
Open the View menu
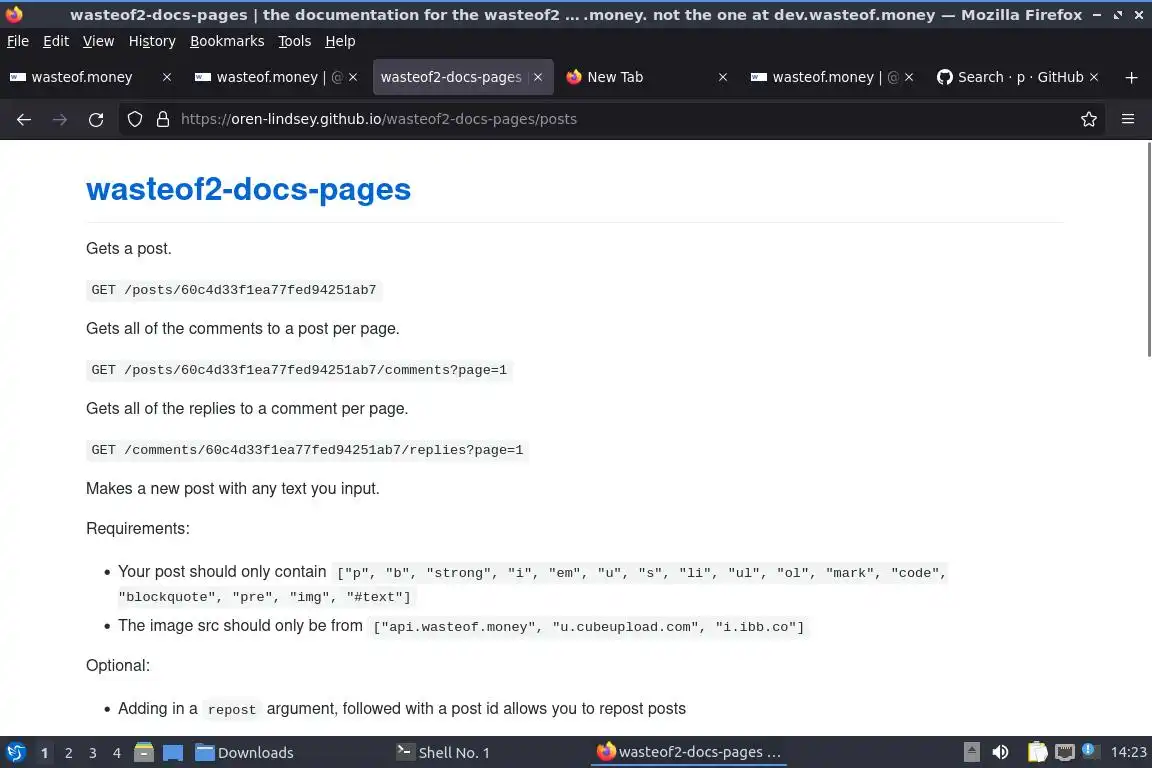[x=98, y=41]
